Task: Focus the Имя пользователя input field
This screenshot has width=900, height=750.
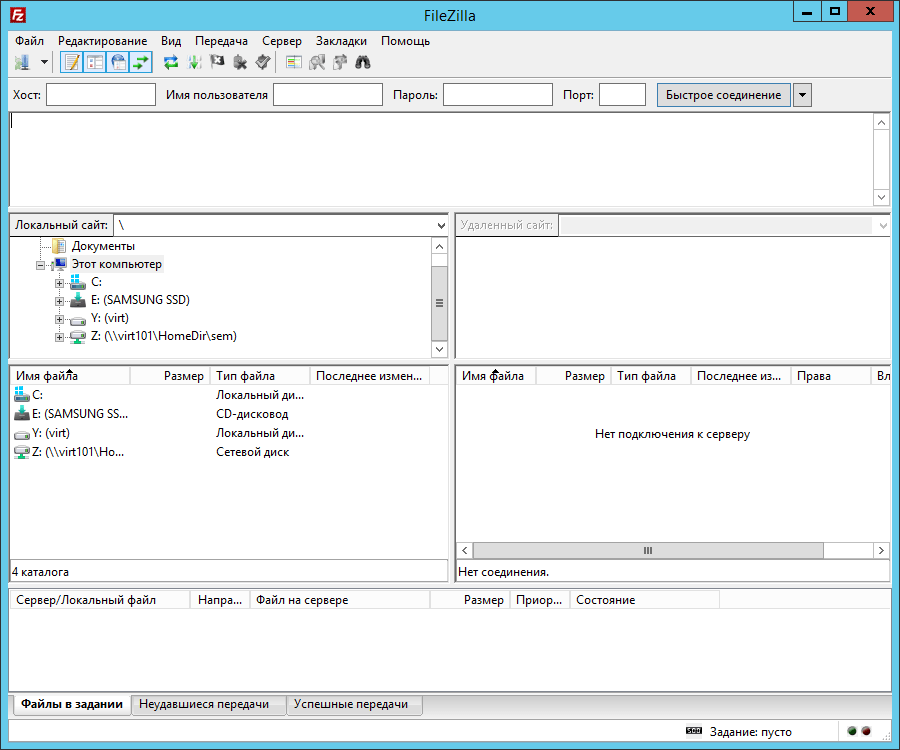Action: [x=328, y=95]
